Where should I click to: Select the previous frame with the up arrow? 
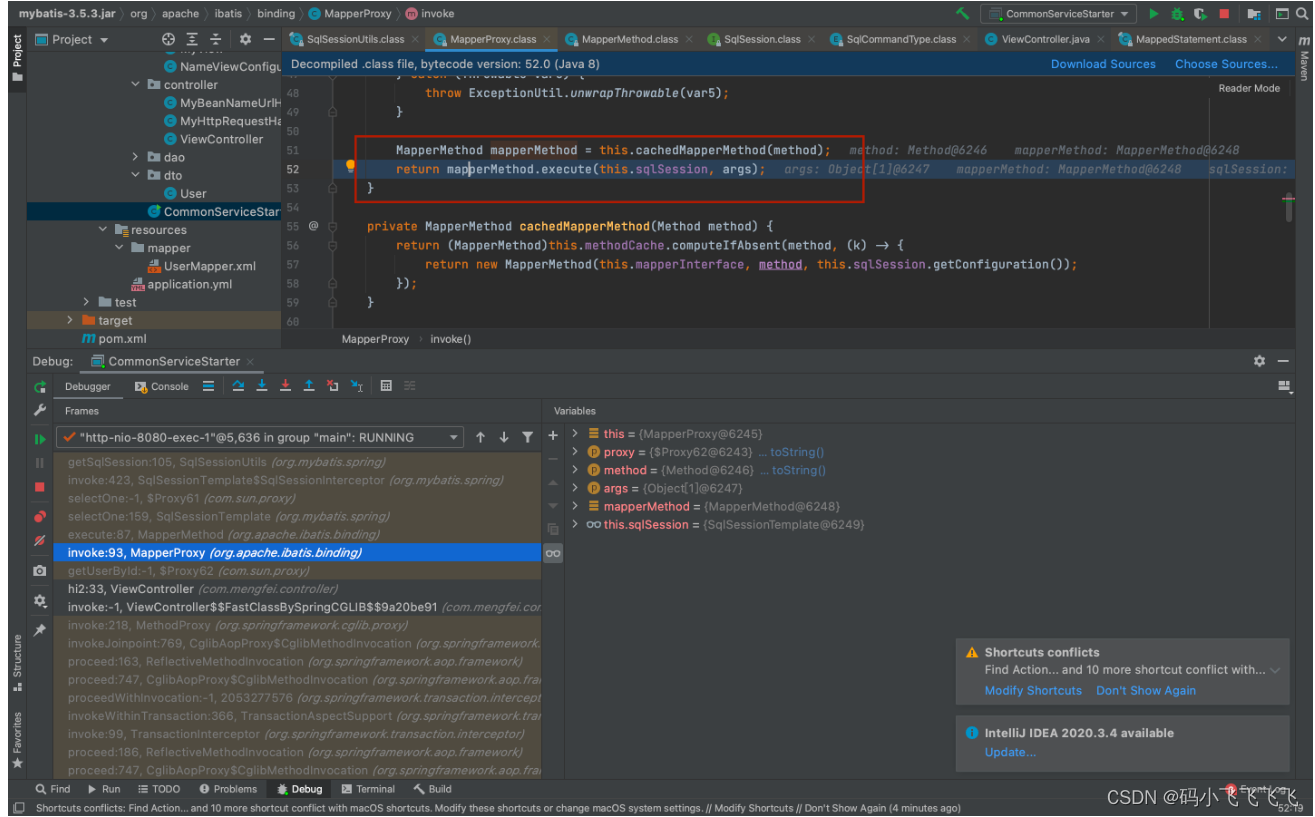pos(481,437)
